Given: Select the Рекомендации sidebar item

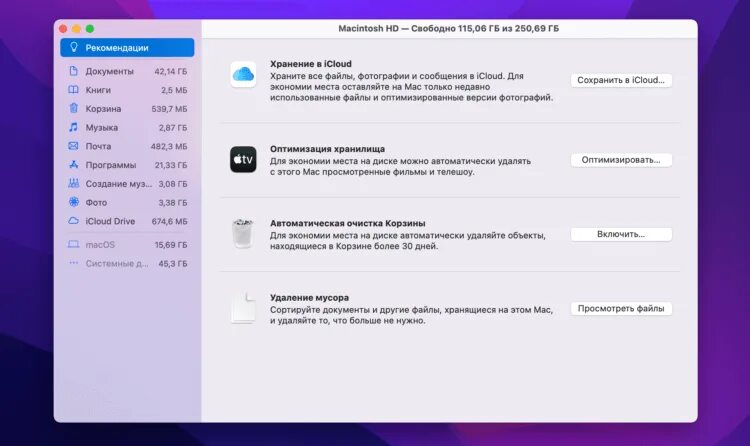Looking at the screenshot, I should pos(127,47).
